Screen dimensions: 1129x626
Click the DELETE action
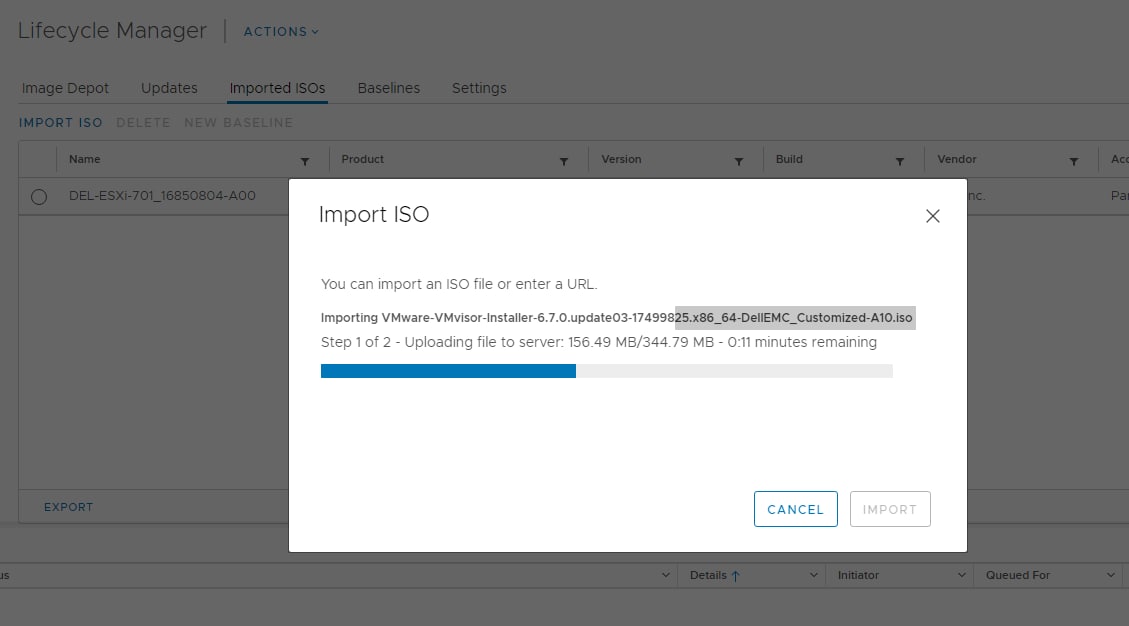click(x=143, y=122)
